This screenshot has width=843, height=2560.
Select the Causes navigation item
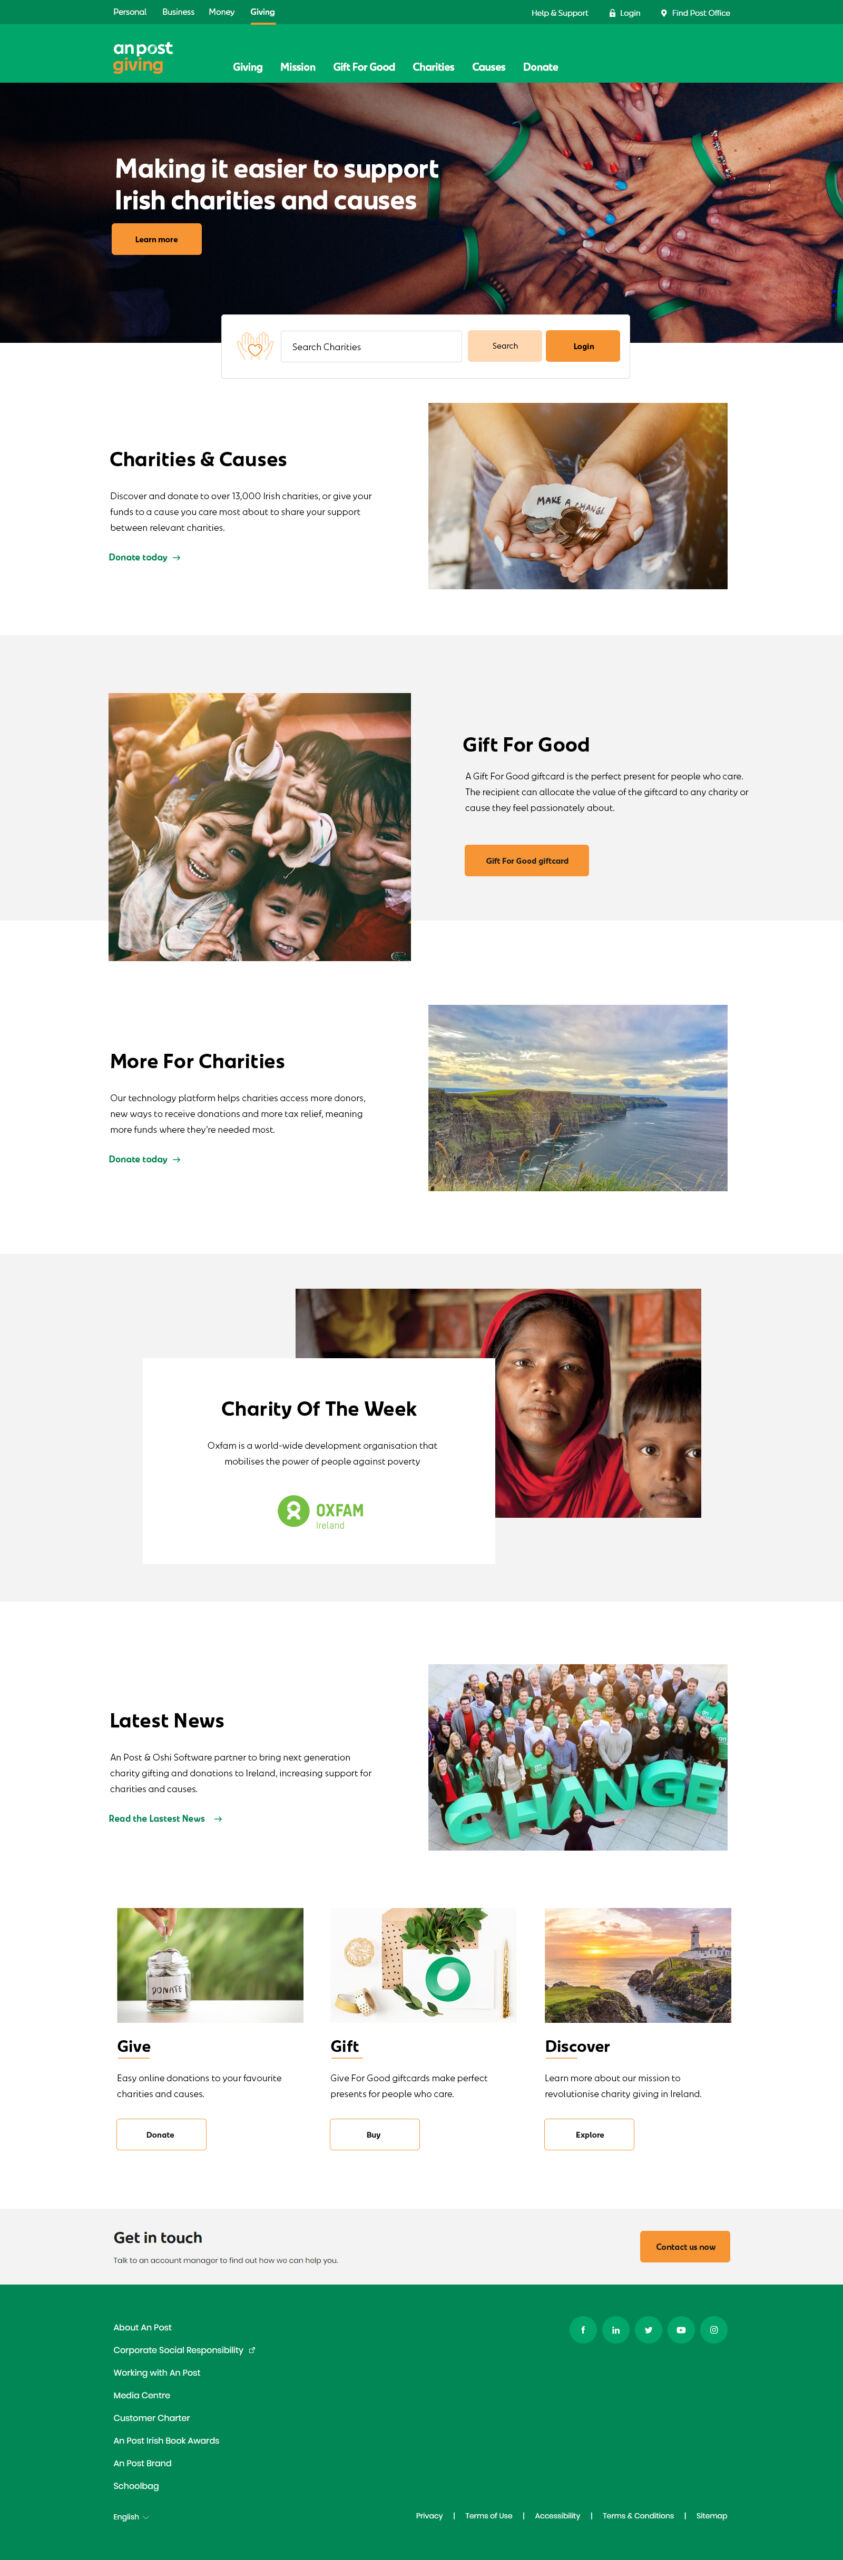[x=488, y=67]
